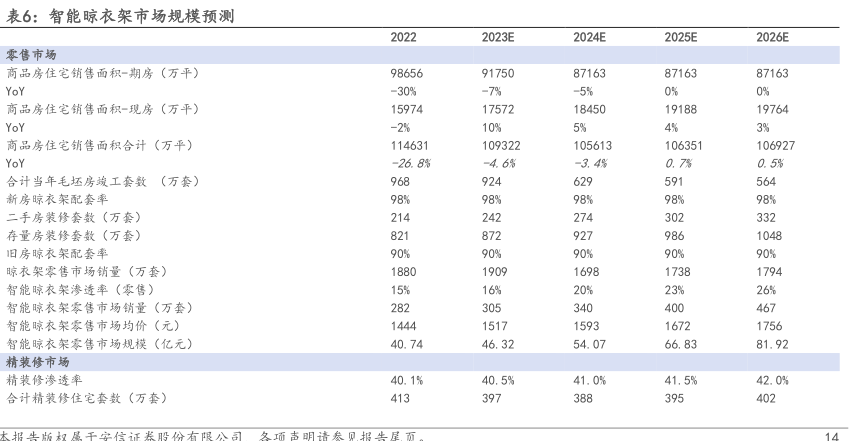Select the 2022 column header
Viewport: 864px width, 441px height.
[x=404, y=38]
